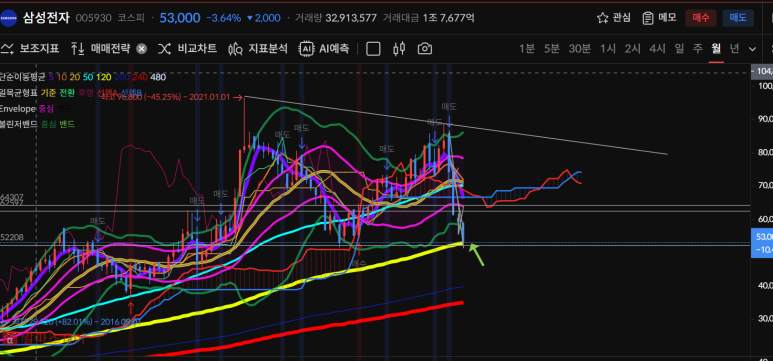This screenshot has height=361, width=773.
Task: Toggle the 120 moving average line
Action: 104,77
